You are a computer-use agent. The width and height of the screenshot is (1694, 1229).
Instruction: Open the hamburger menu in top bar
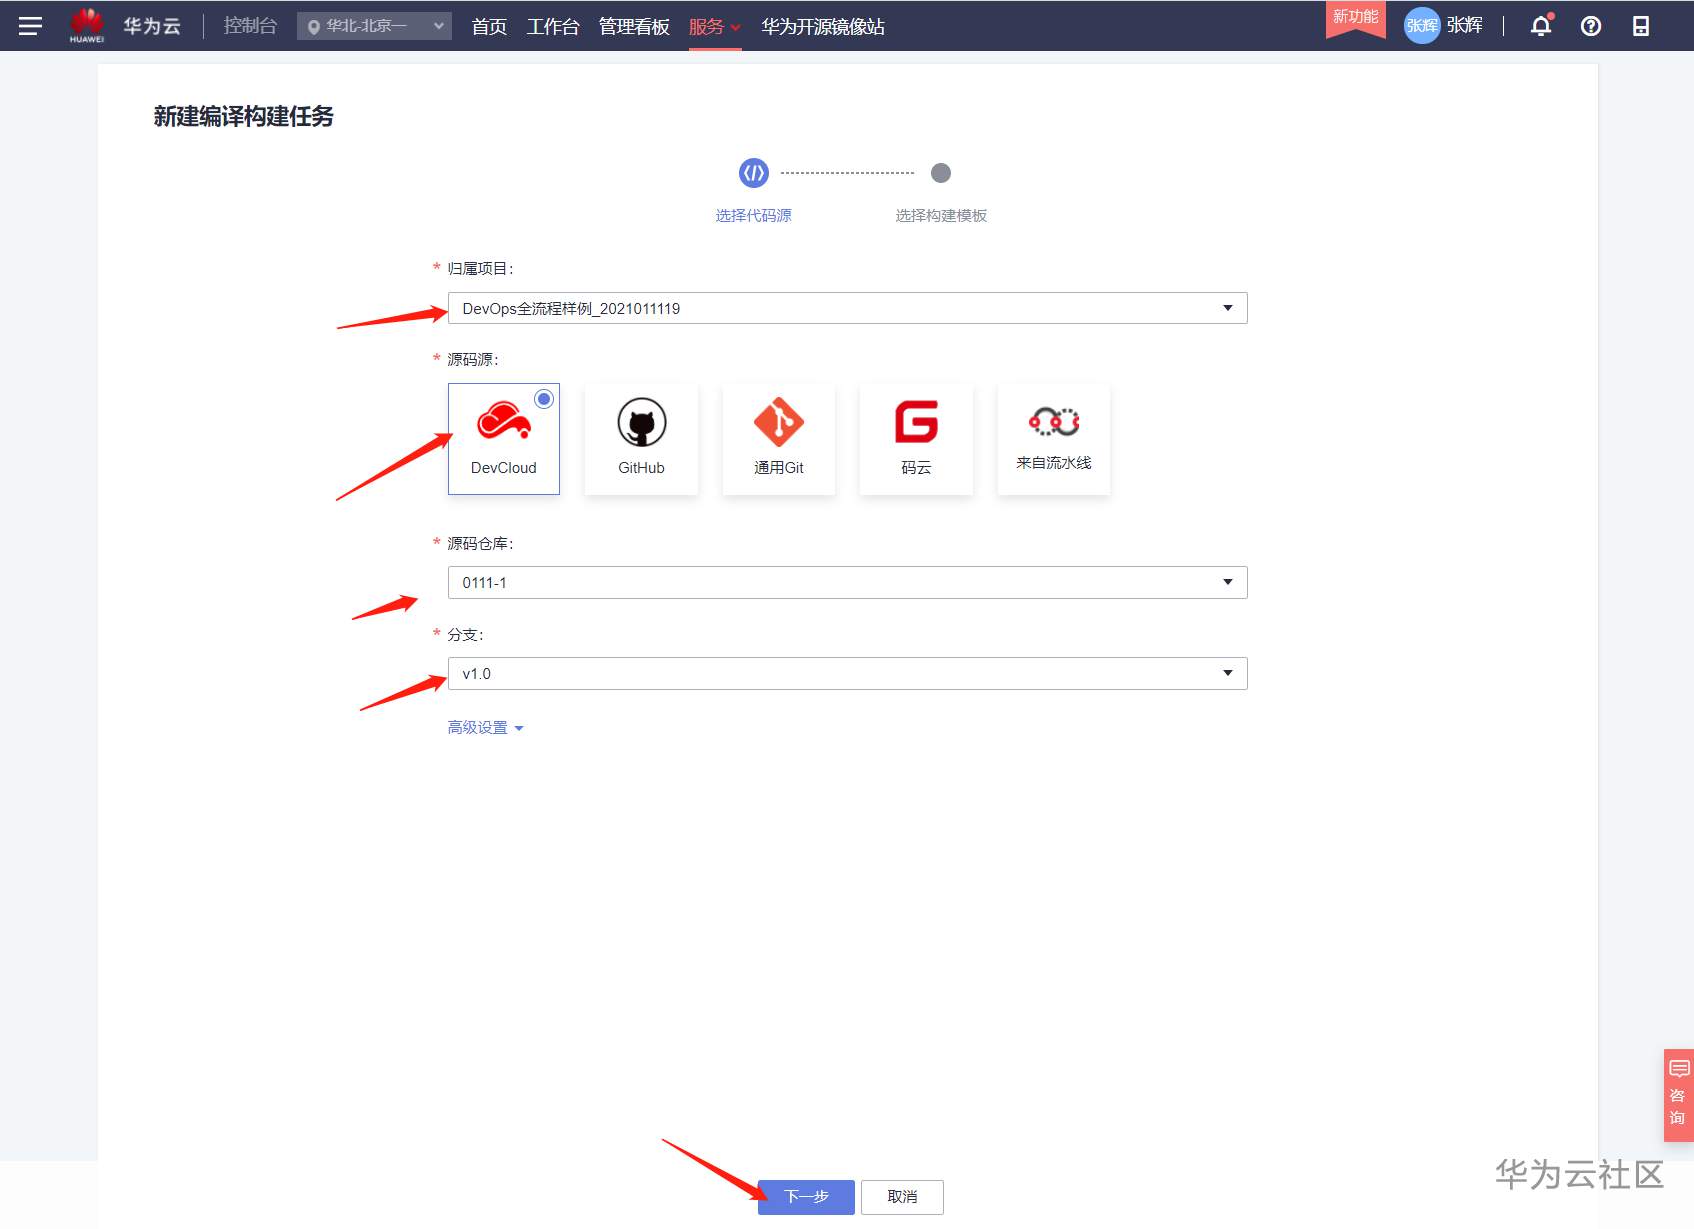(x=30, y=26)
